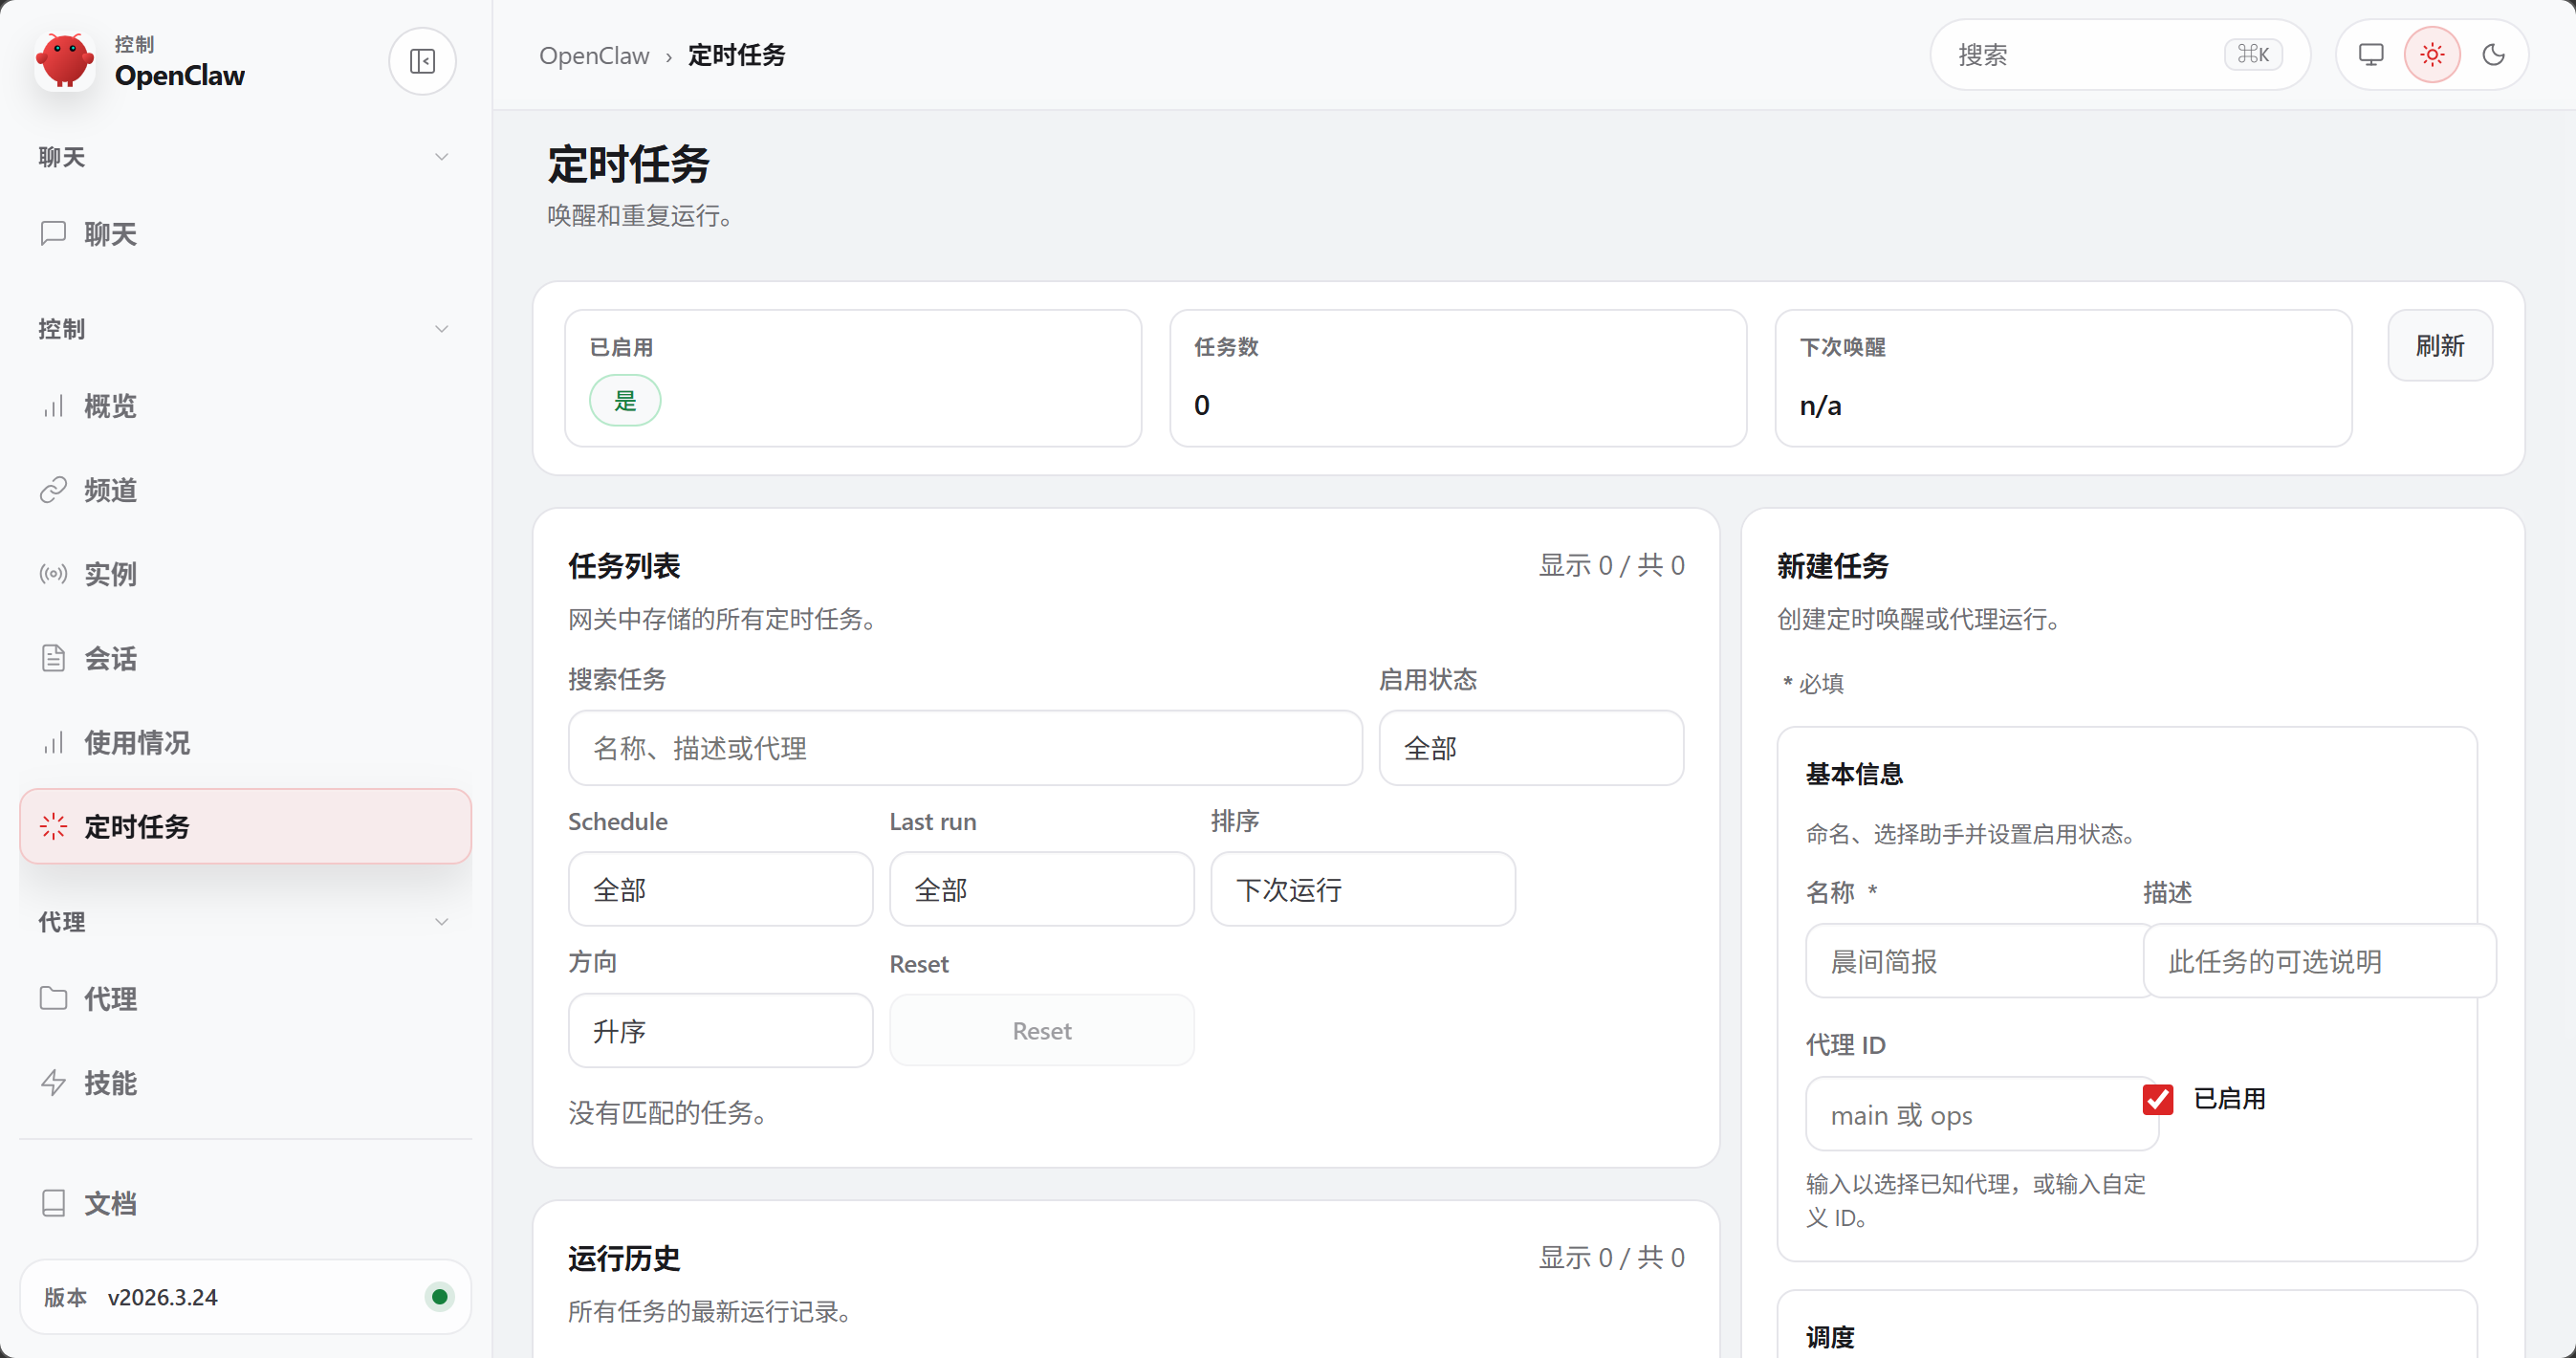Go to 概览 in the sidebar
This screenshot has width=2576, height=1358.
click(110, 406)
